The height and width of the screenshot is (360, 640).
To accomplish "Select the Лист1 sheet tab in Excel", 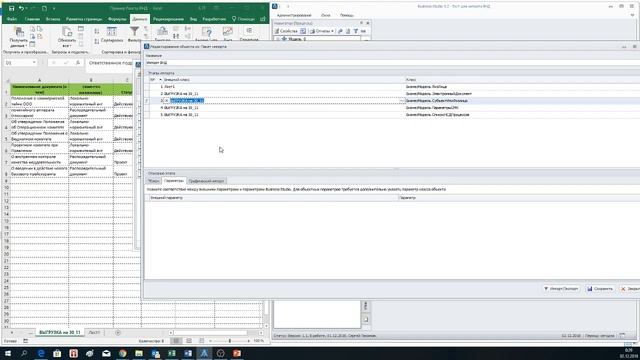I will point(94,333).
